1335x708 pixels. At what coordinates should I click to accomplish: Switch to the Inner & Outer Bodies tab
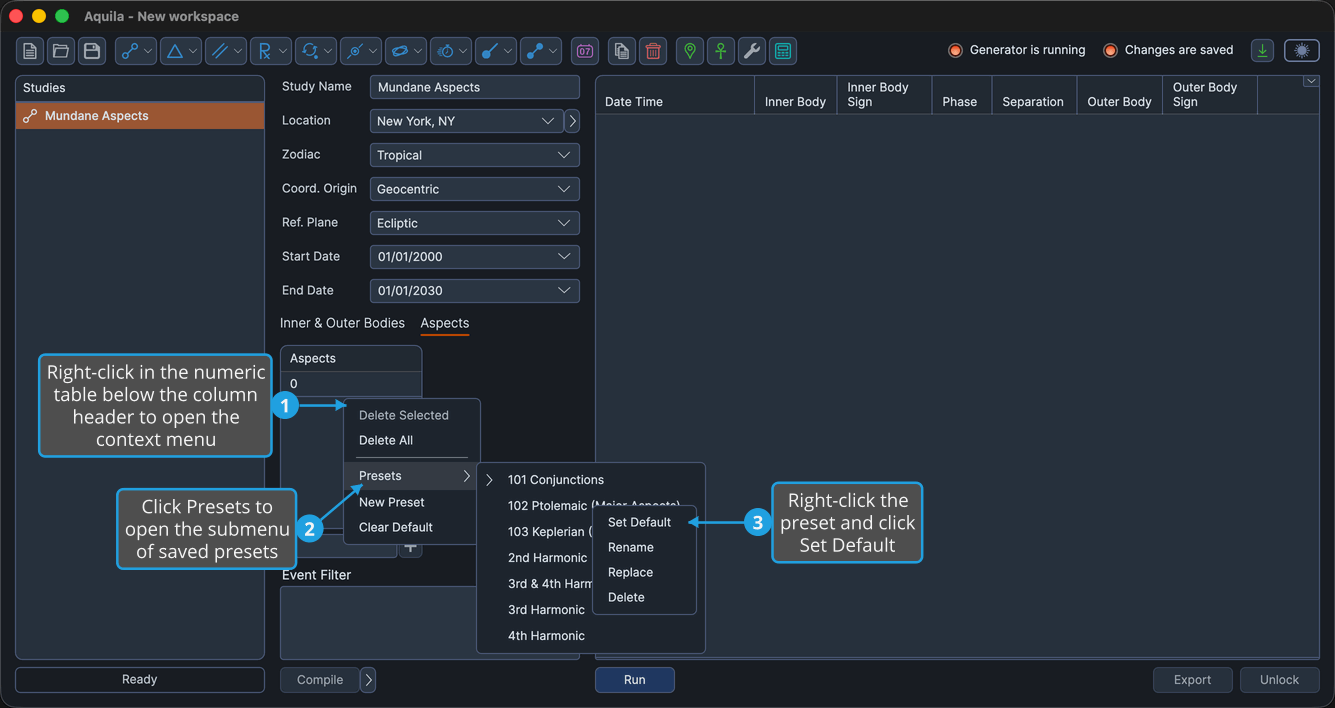click(342, 323)
